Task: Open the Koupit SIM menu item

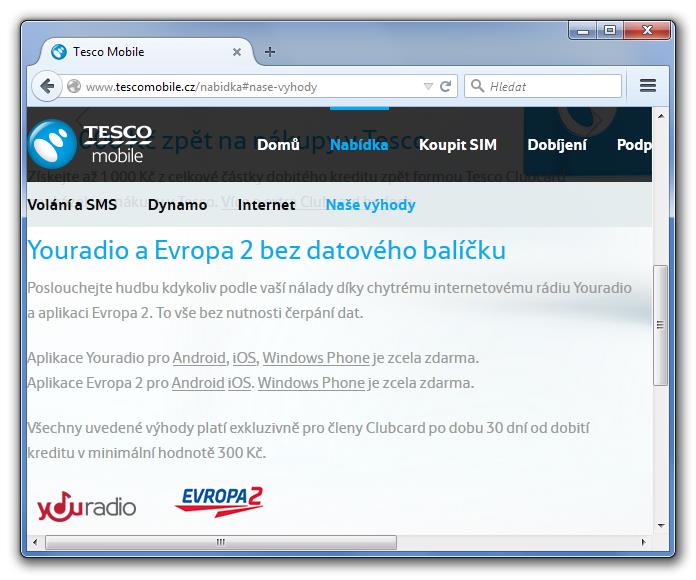Action: 458,145
